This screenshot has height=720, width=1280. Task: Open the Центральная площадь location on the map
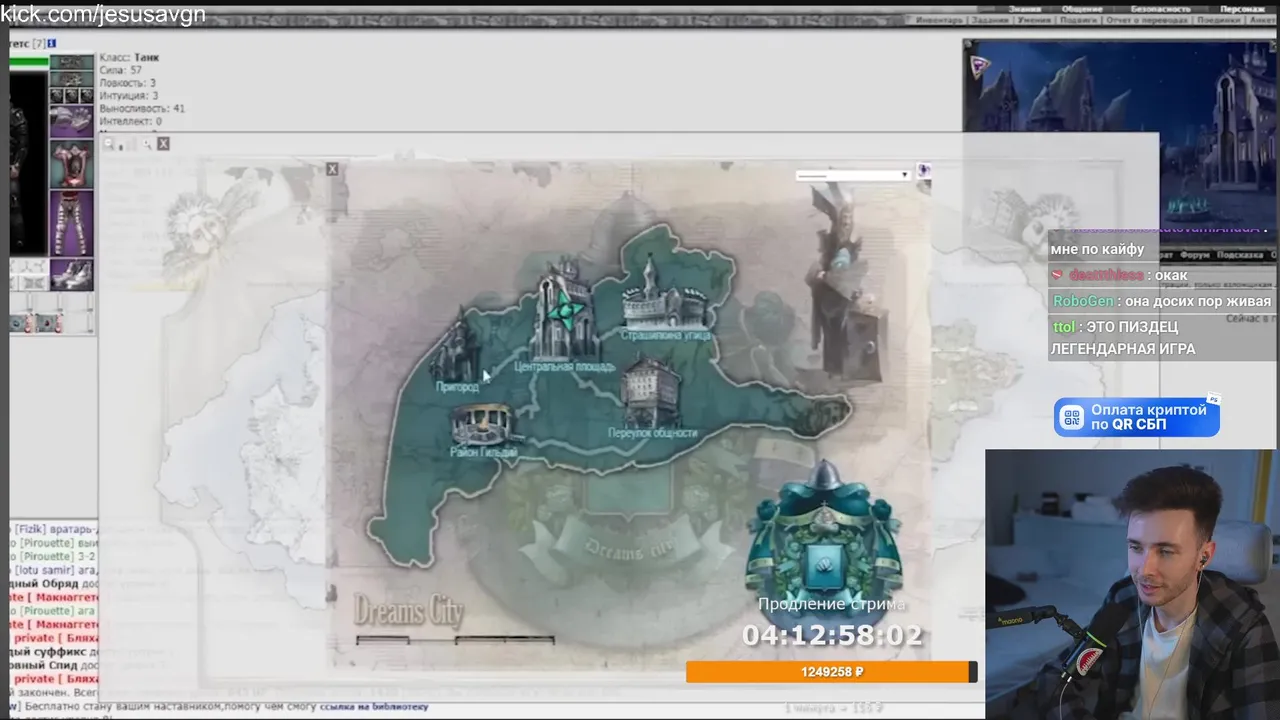[565, 315]
